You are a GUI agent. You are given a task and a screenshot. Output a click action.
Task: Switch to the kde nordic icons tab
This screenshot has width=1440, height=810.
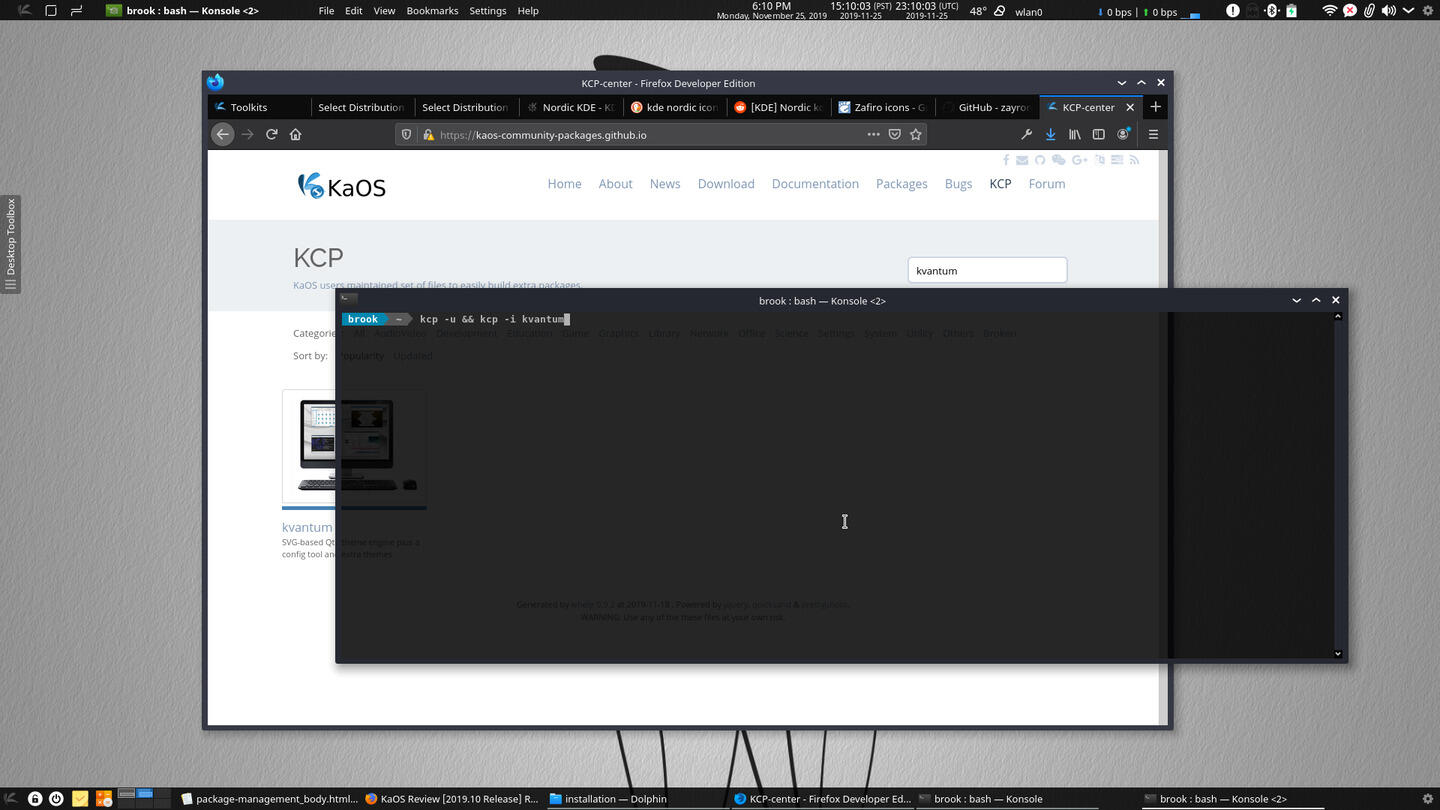(675, 107)
